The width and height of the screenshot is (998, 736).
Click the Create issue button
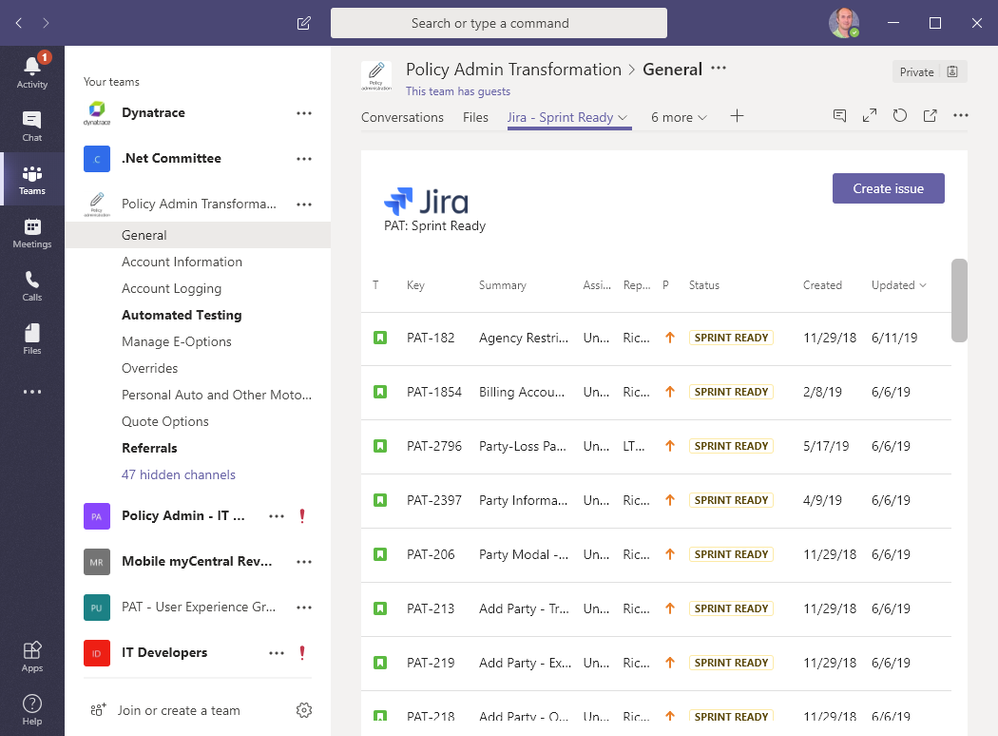coord(888,188)
